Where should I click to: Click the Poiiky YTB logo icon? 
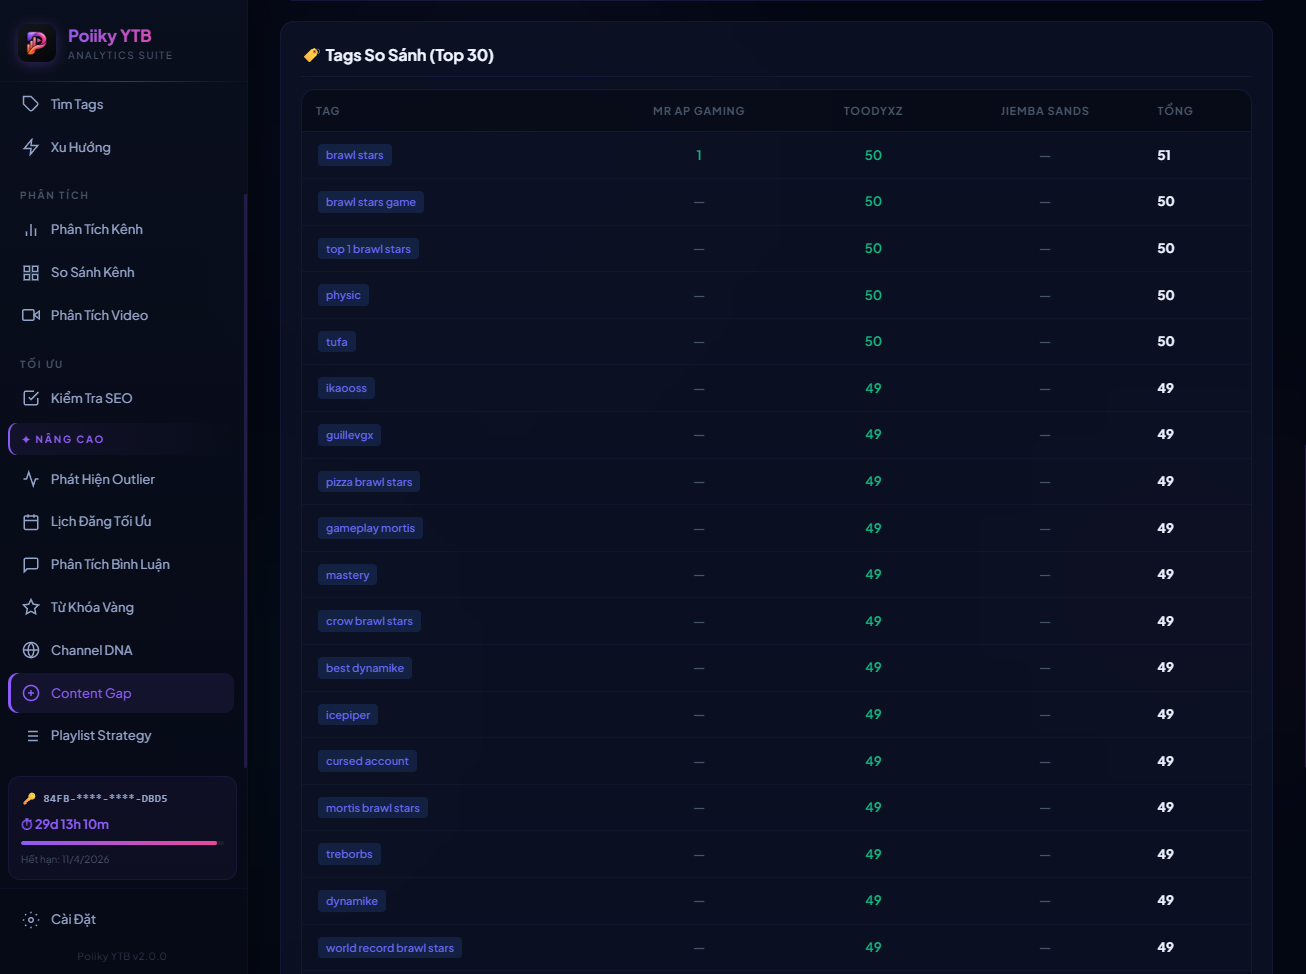point(37,43)
